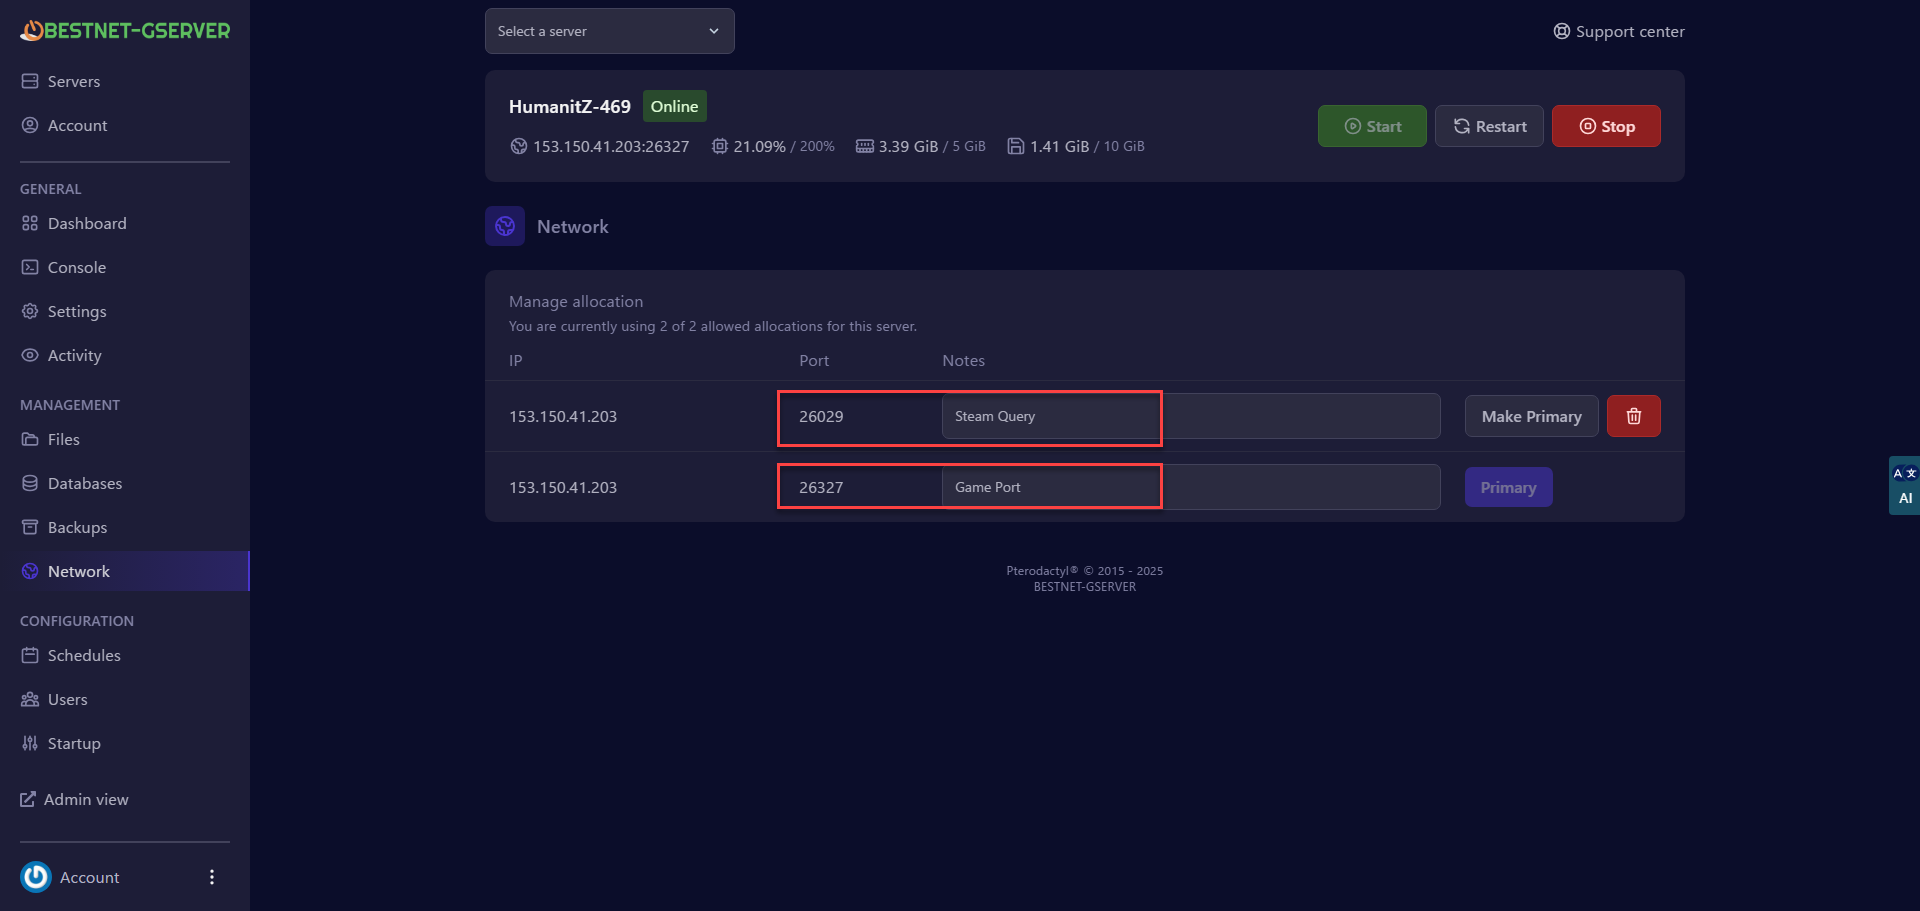The width and height of the screenshot is (1920, 911).
Task: Delete the 26029 allocation with trash icon
Action: (x=1634, y=416)
